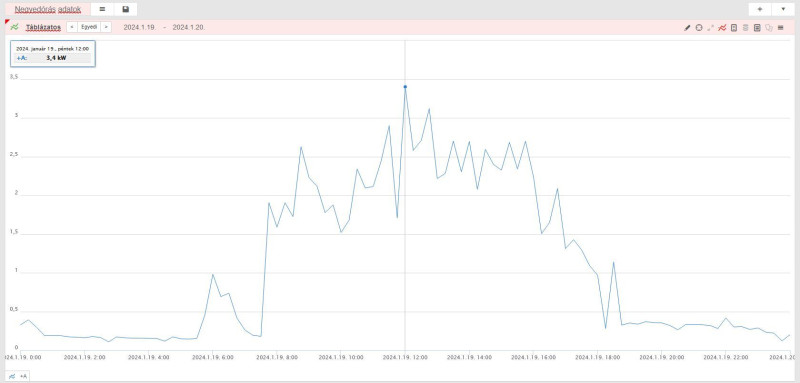Click the end date 2024.1.20.
Image resolution: width=800 pixels, height=383 pixels.
pos(189,28)
